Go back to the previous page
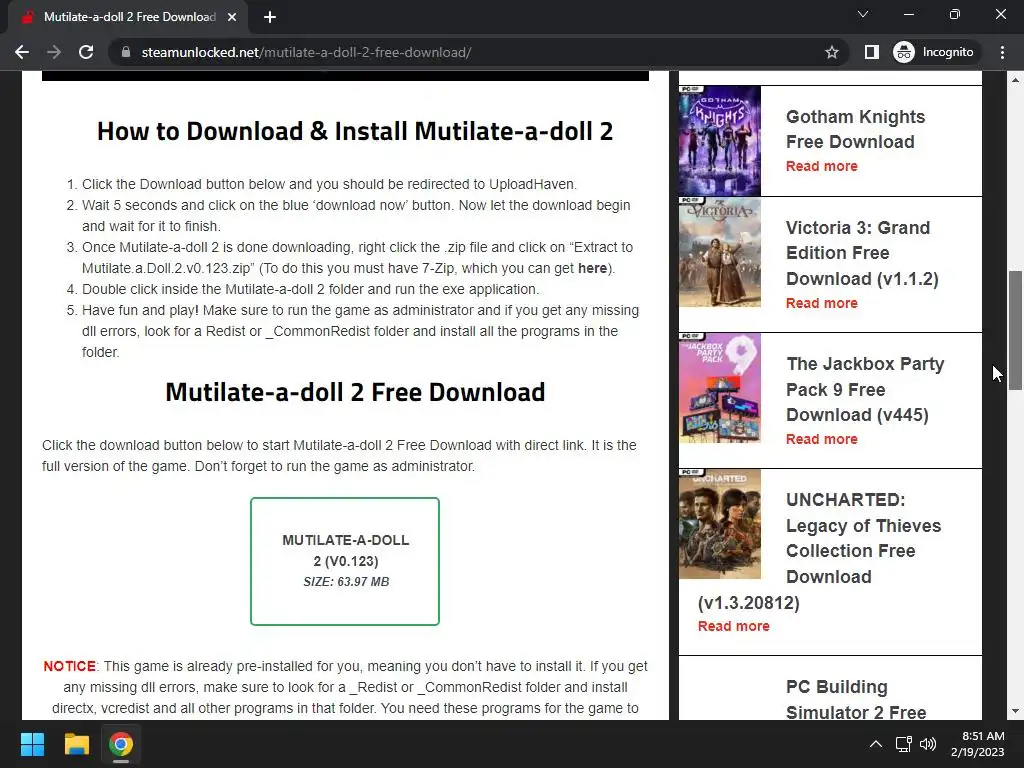This screenshot has height=768, width=1024. (x=22, y=52)
